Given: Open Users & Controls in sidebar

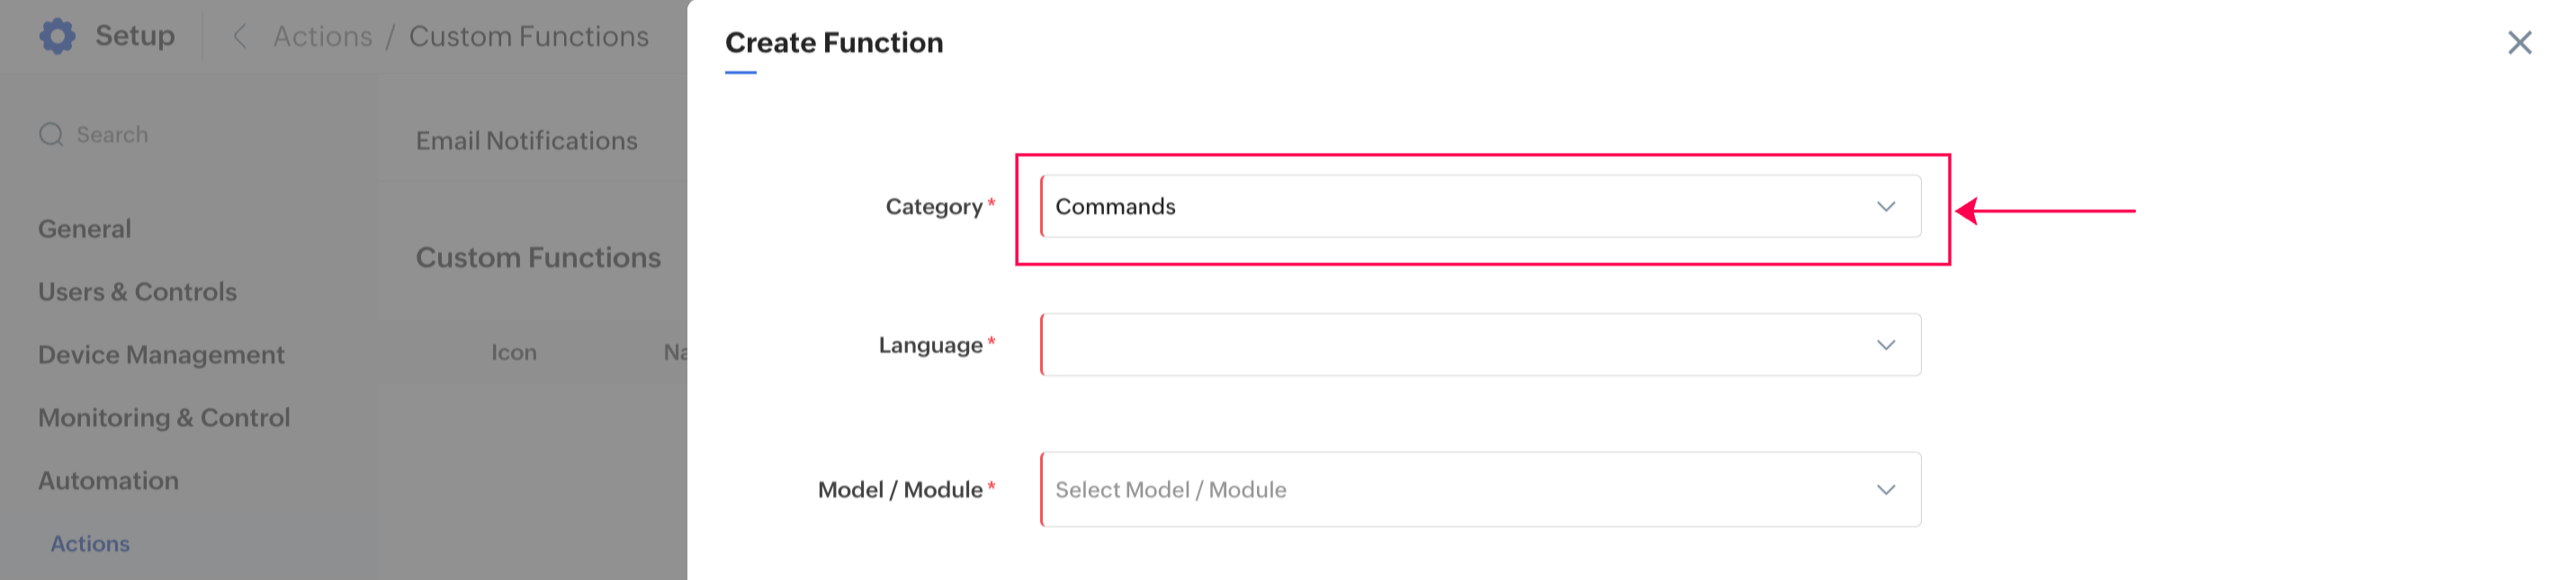Looking at the screenshot, I should click(x=137, y=292).
